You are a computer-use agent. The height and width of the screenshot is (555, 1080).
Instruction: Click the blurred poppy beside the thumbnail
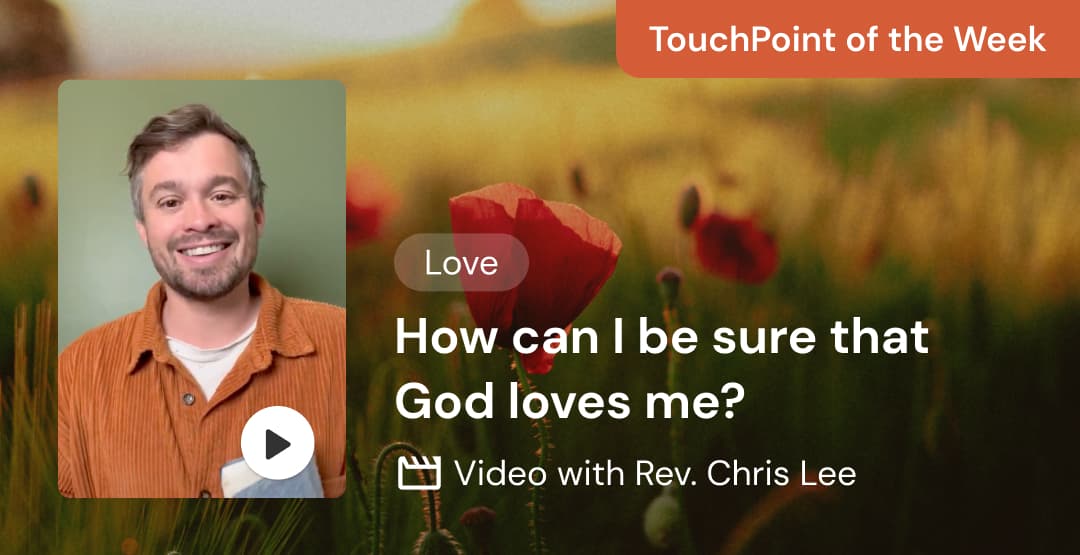tap(368, 207)
